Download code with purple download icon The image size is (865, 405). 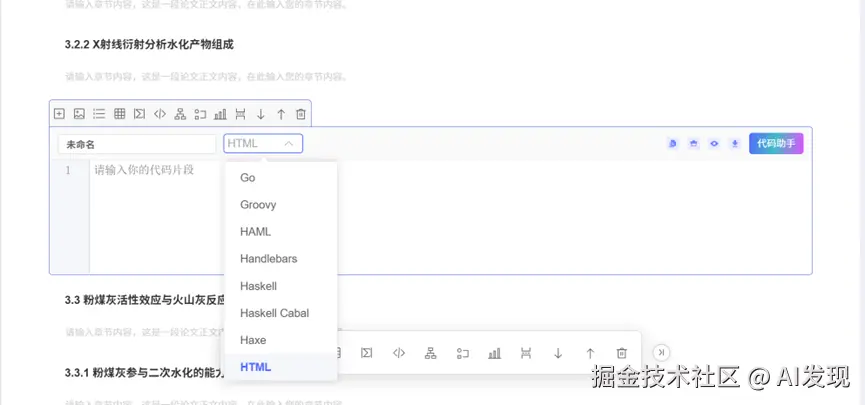[x=735, y=143]
